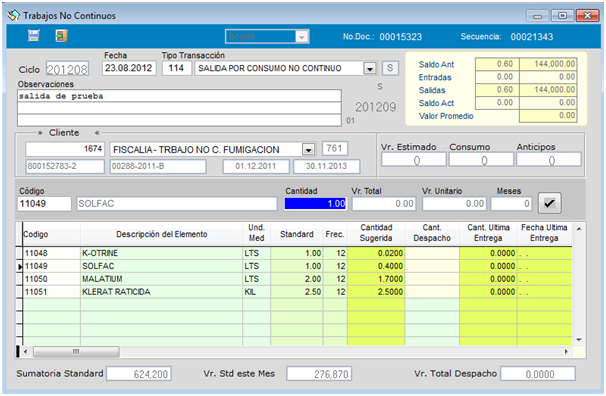Viewport: 606px width, 396px height.
Task: Click suggested quantity cell 2.5000
Action: [x=376, y=292]
